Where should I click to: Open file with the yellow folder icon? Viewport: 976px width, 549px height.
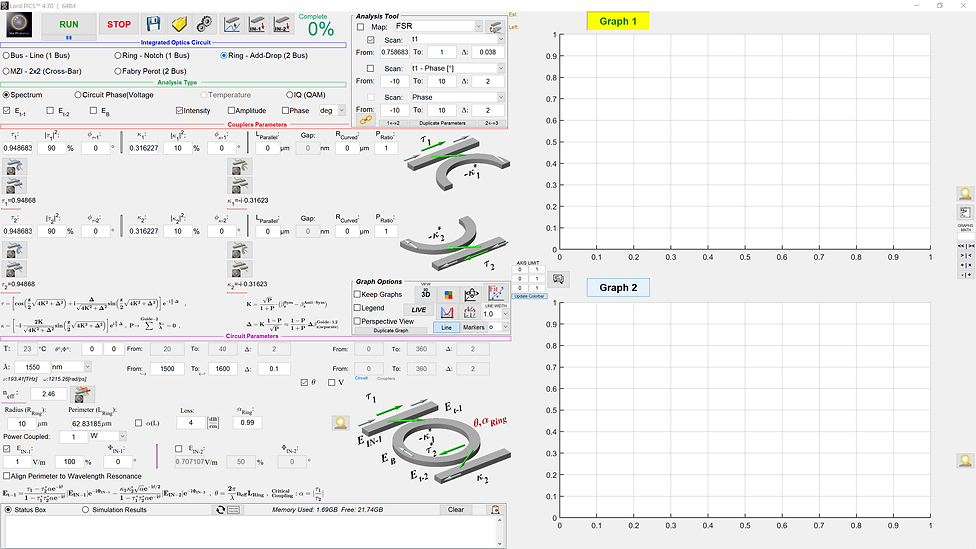[x=179, y=24]
